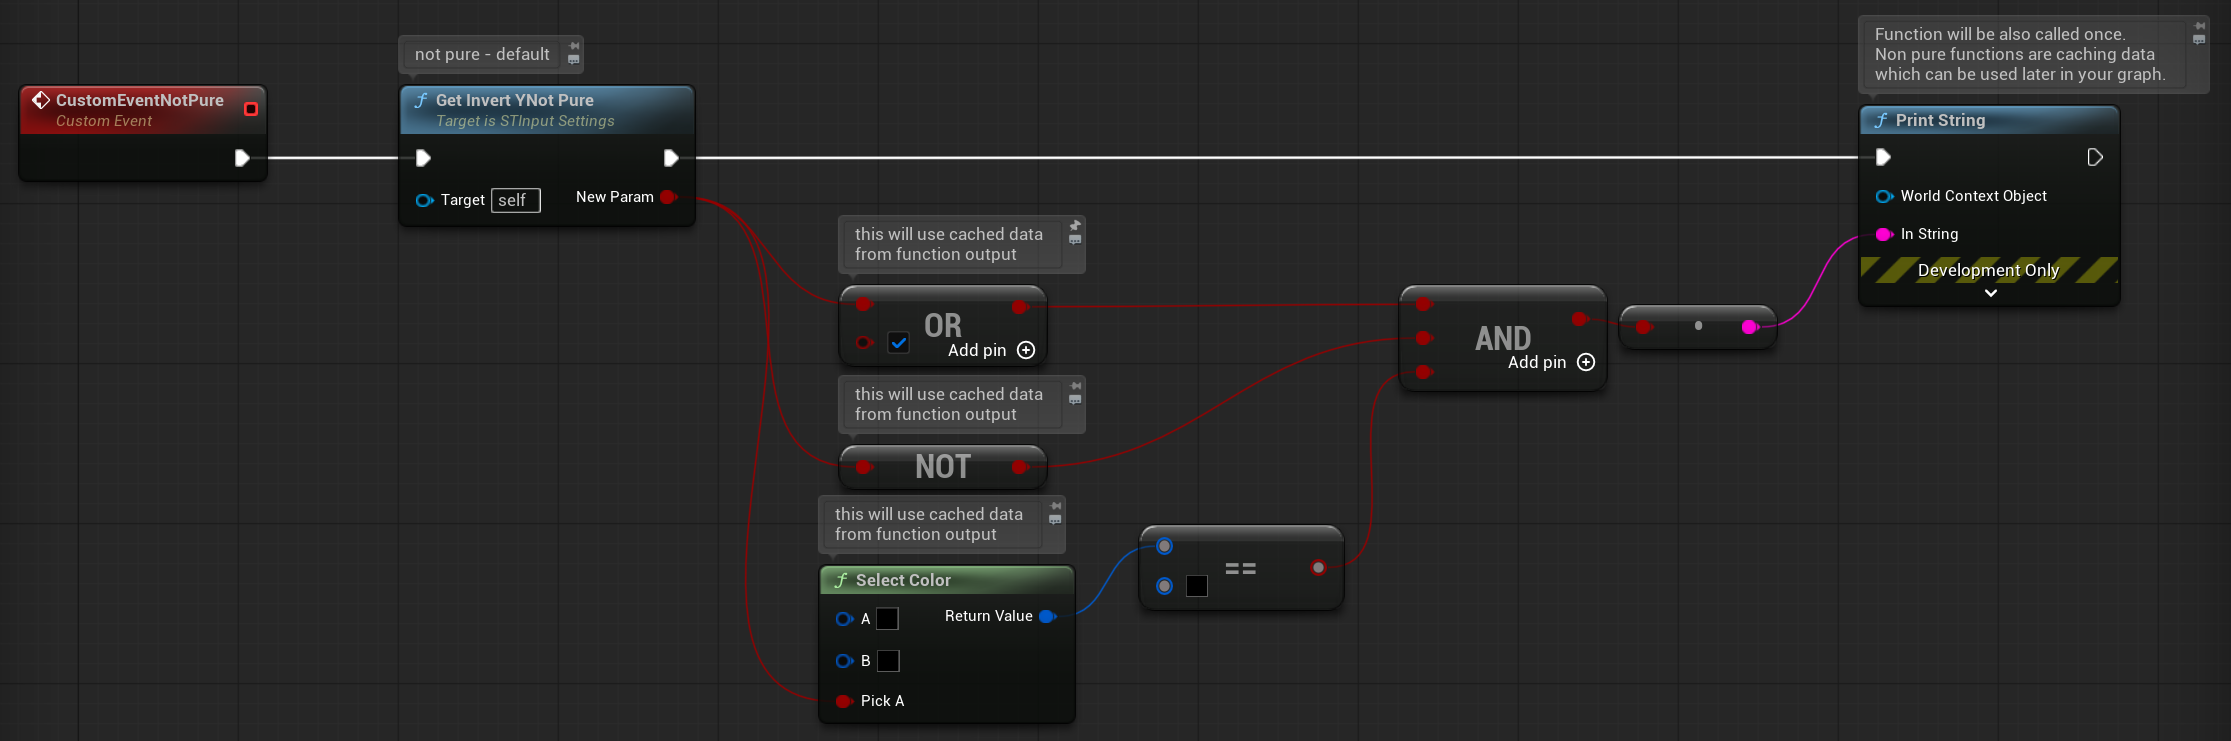This screenshot has height=741, width=2231.
Task: Add a pin to the OR node
Action: (1026, 350)
